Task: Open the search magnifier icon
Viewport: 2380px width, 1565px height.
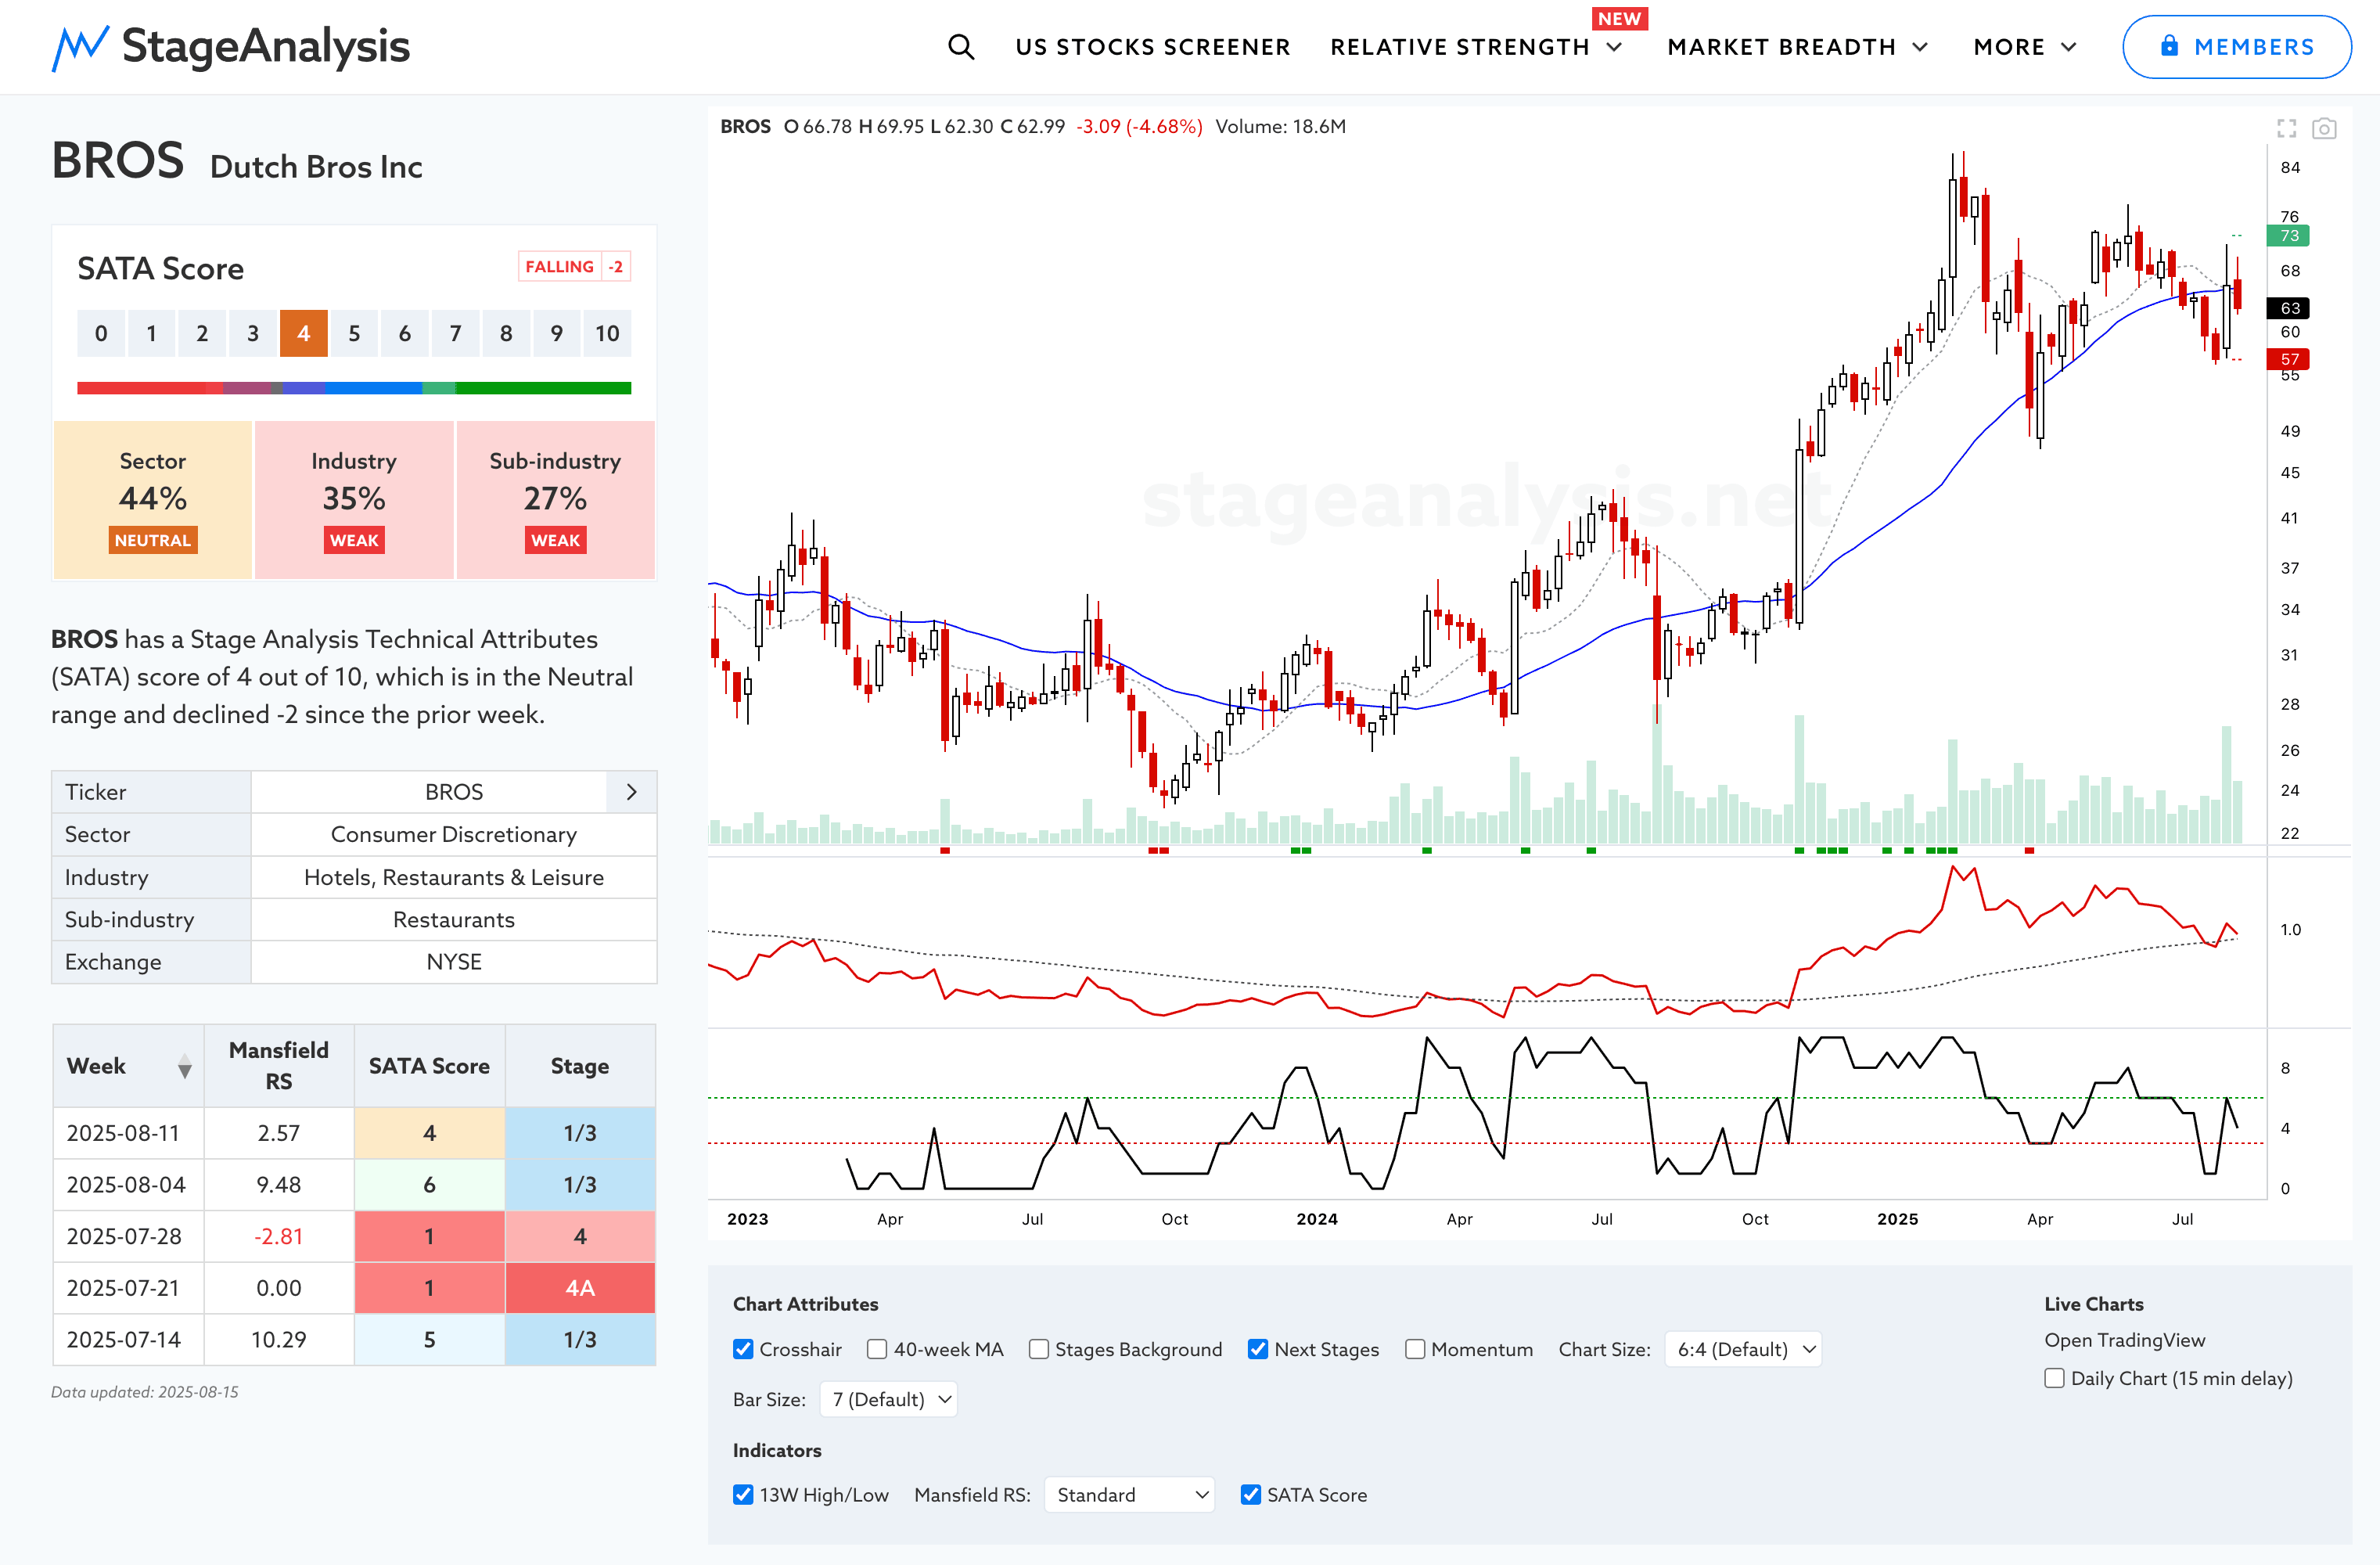Action: 960,47
